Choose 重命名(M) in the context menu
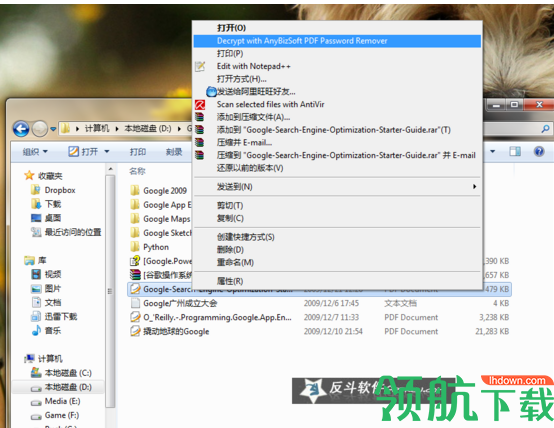Screen dimensions: 554x428 [x=337, y=262]
